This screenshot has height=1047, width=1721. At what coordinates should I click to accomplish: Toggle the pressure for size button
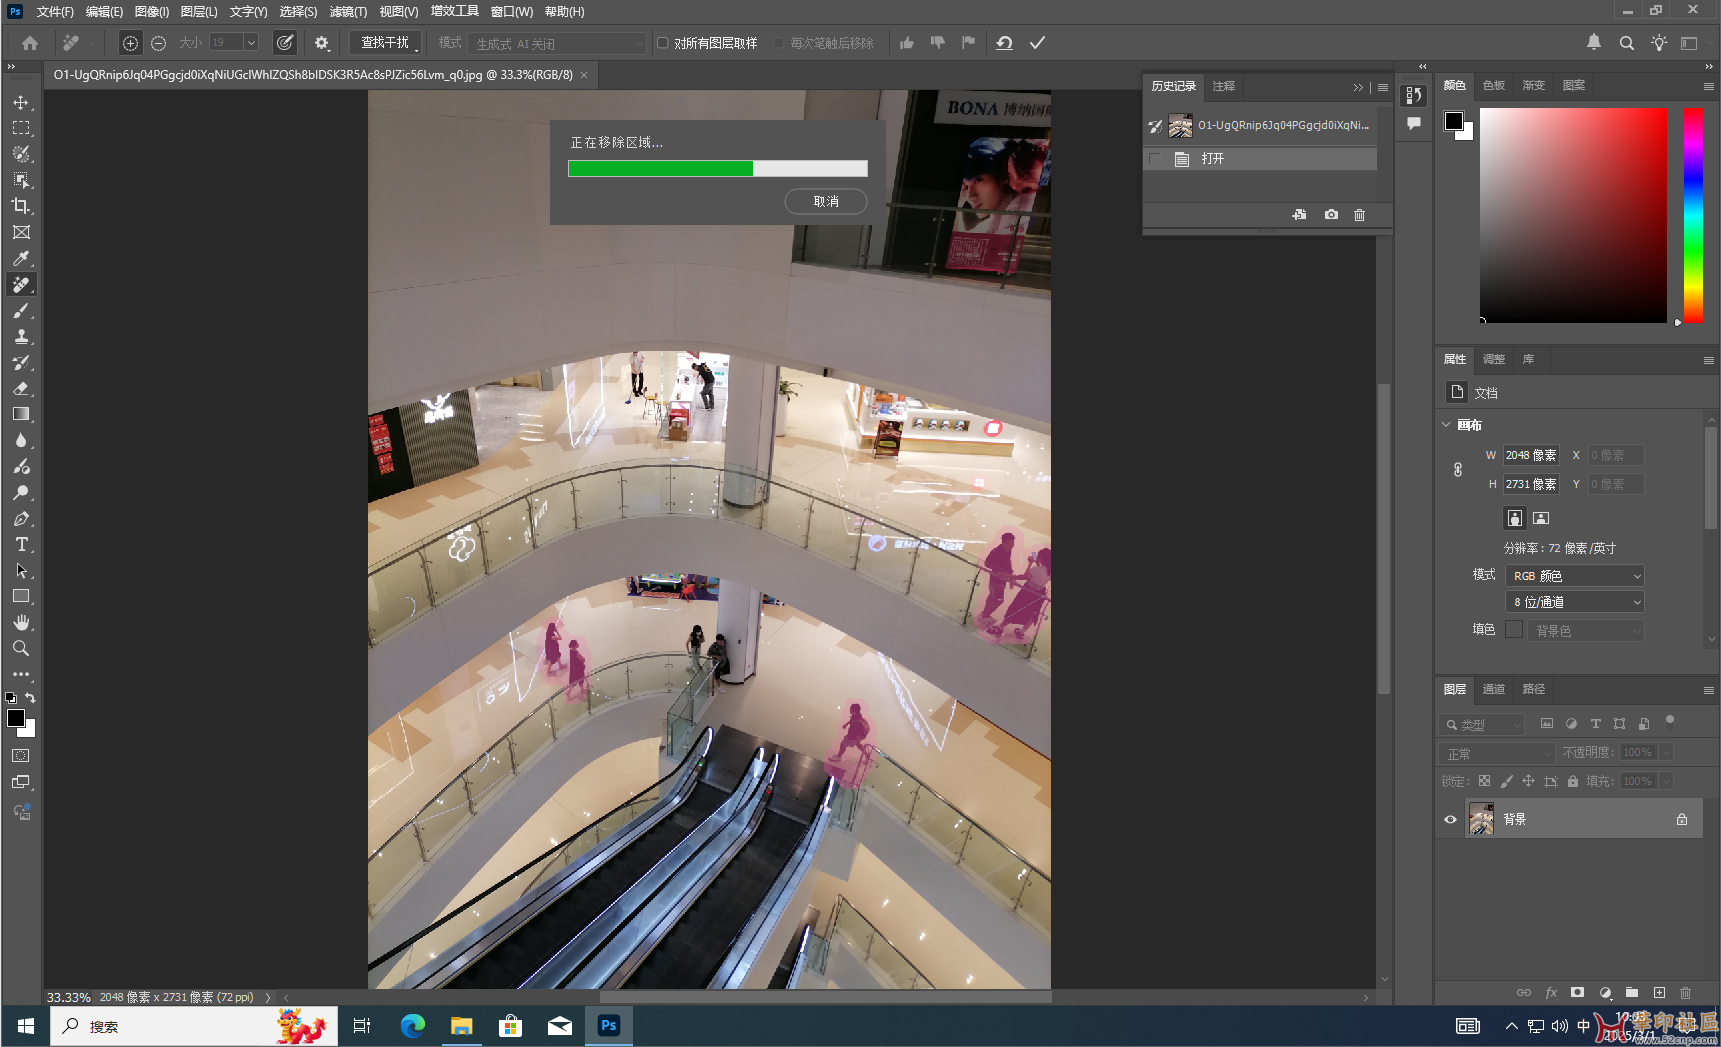coord(285,43)
